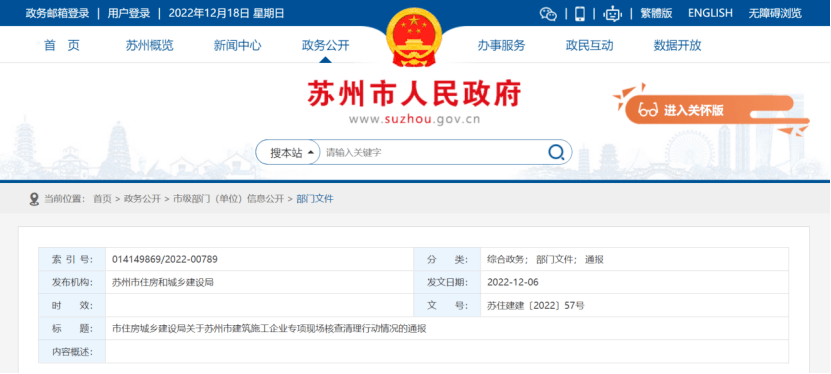Open 无障碍浏览 accessibility mode
The height and width of the screenshot is (374, 831).
point(775,13)
